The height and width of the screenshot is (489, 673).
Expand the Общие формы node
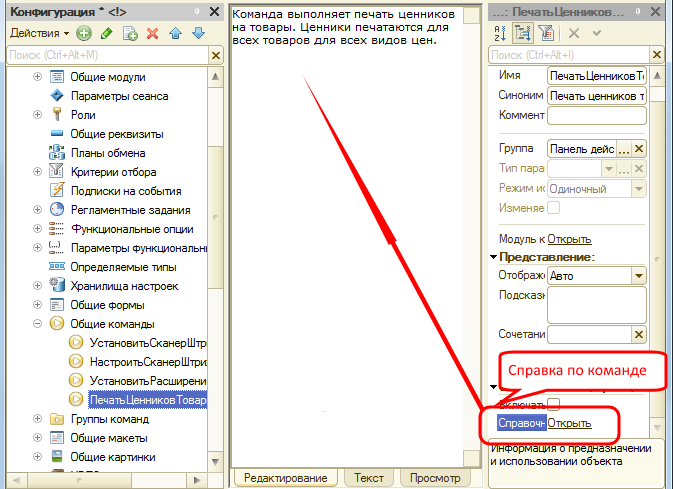coord(37,304)
